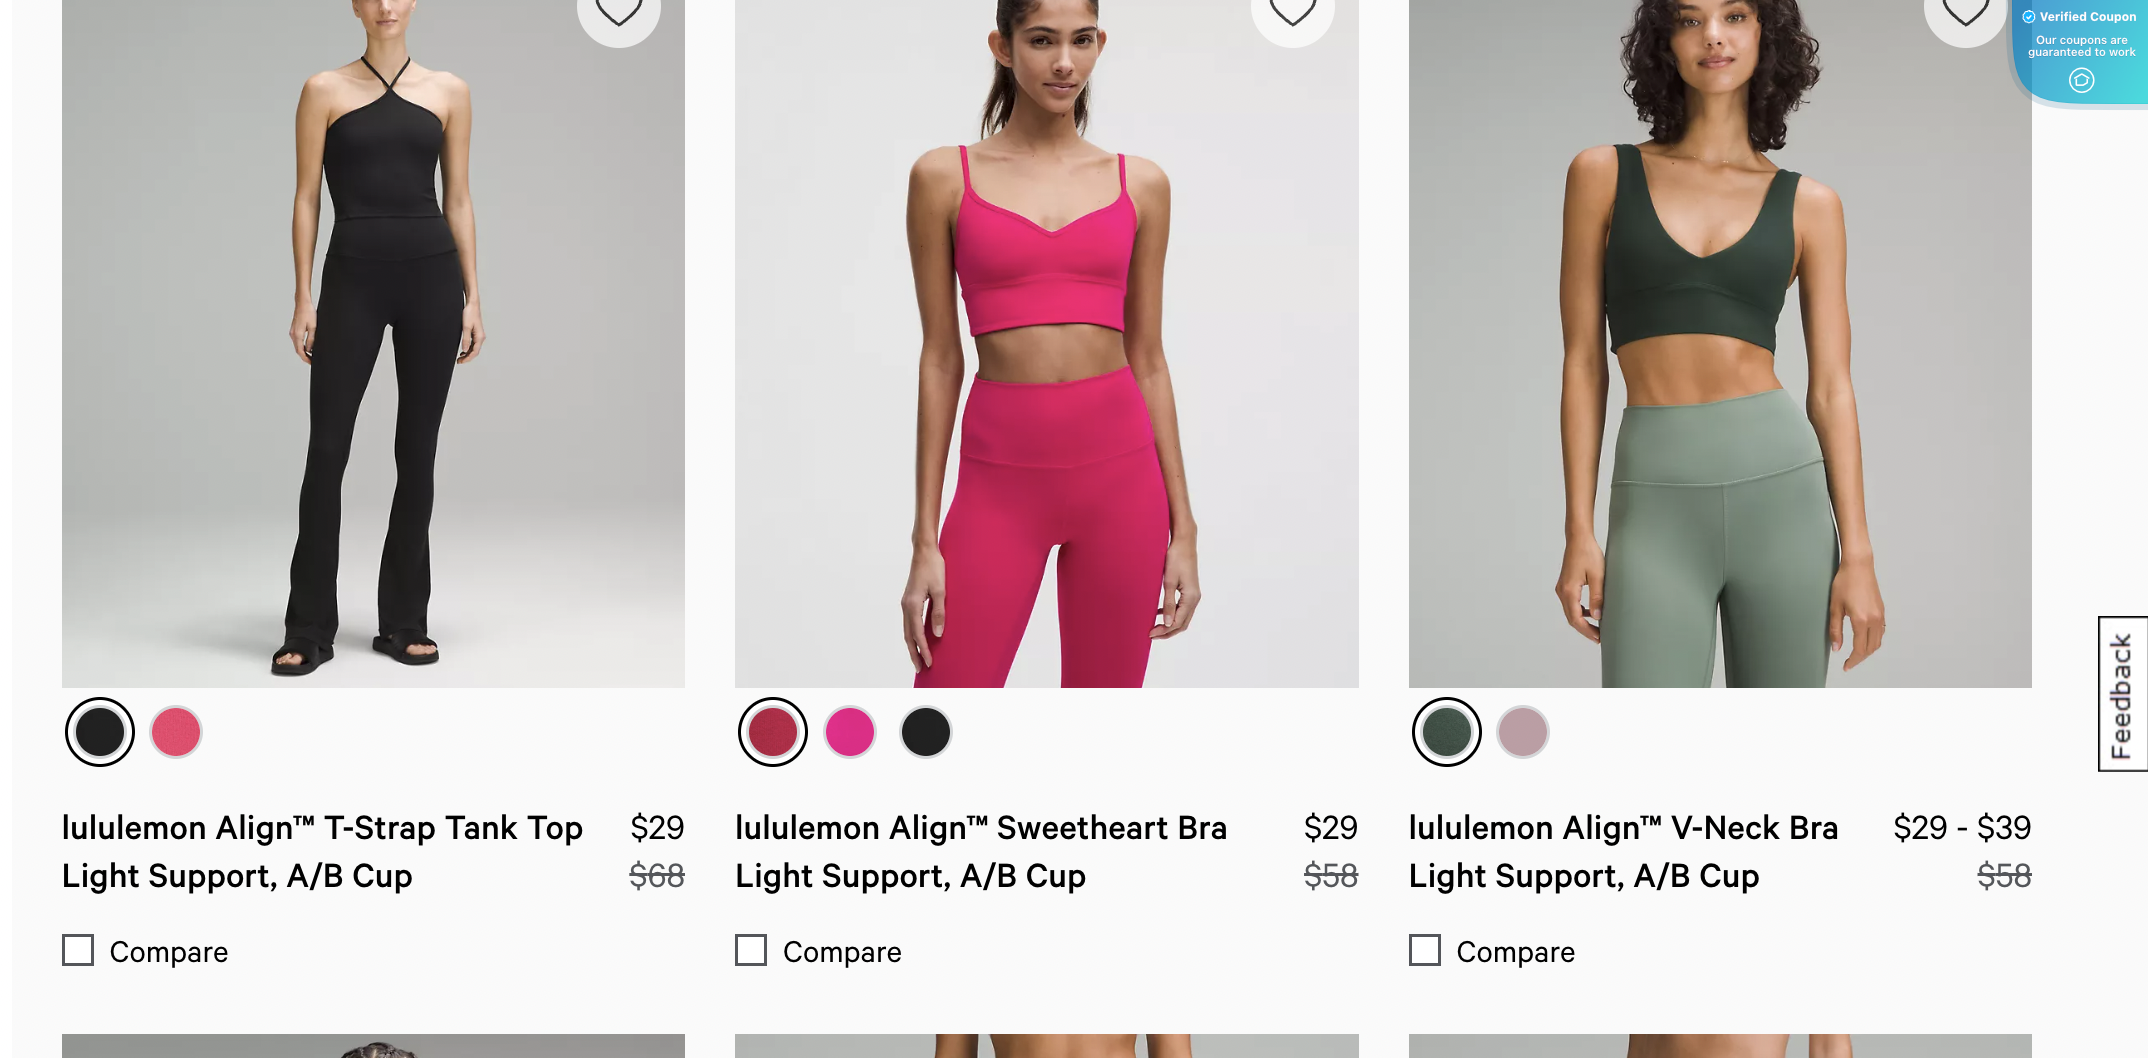2148x1058 pixels.
Task: Favorite the Align Sweetheart Bra
Action: point(1293,12)
